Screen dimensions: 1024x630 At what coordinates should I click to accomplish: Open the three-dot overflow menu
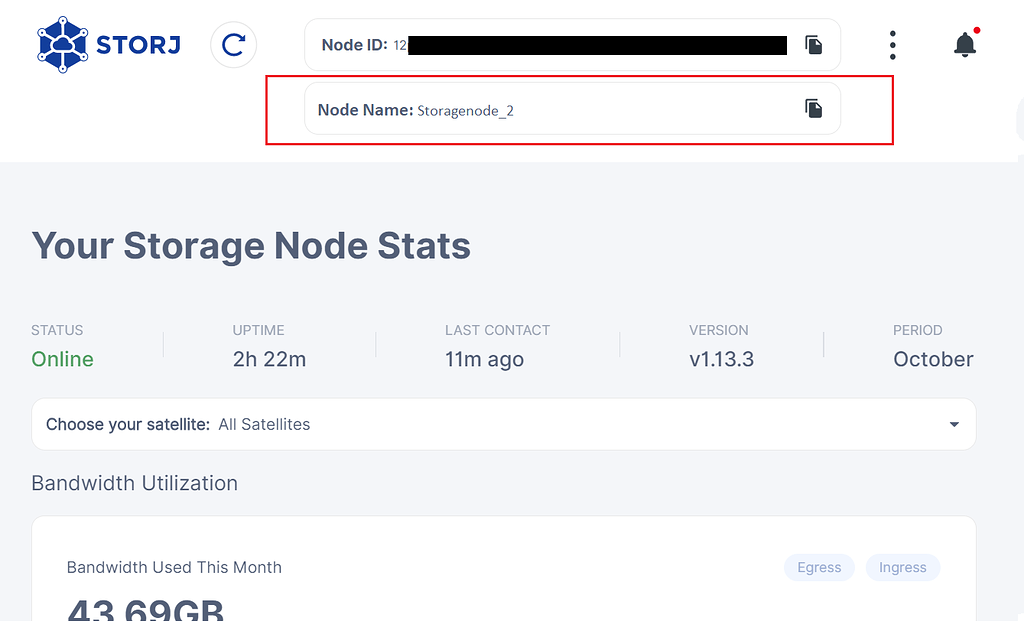(892, 44)
